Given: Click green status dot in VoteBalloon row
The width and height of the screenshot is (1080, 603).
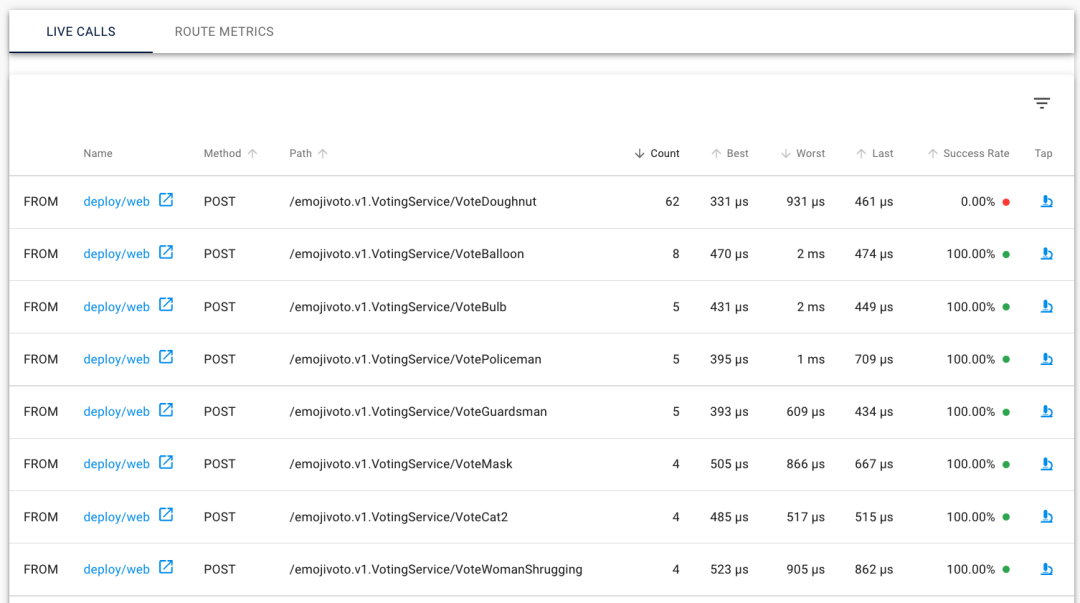Looking at the screenshot, I should click(x=1006, y=254).
